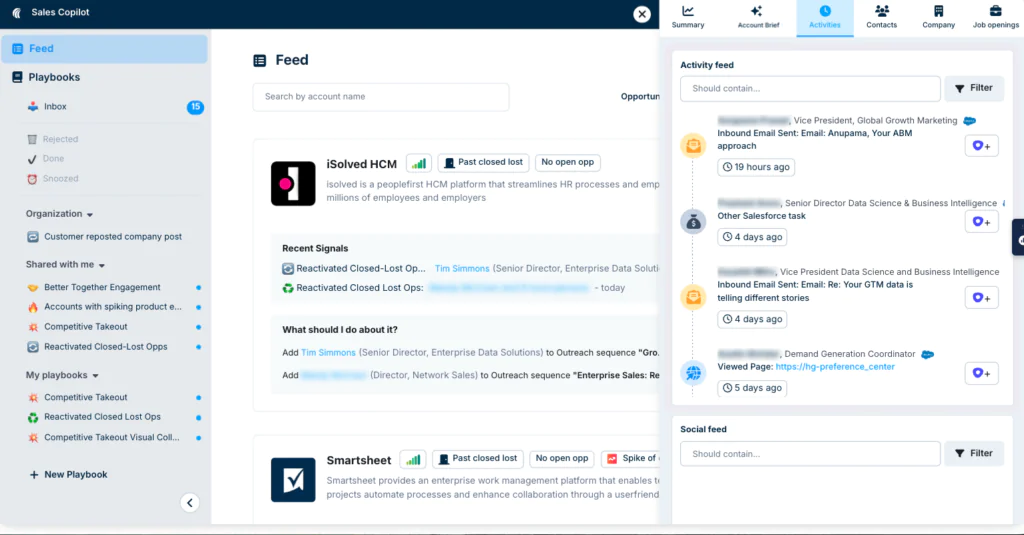Click the 19 hours ago timestamp

click(756, 167)
